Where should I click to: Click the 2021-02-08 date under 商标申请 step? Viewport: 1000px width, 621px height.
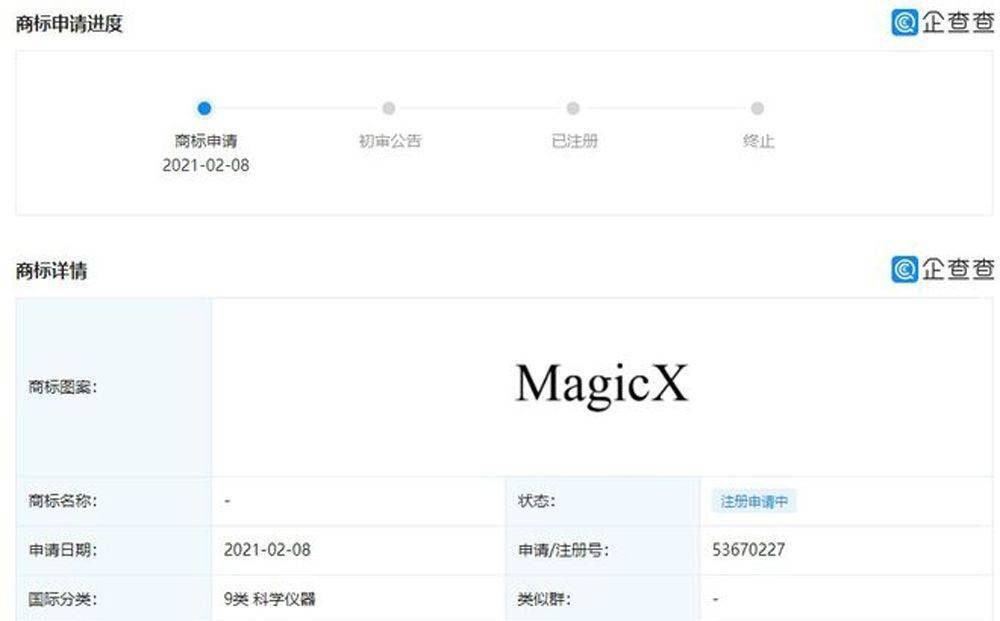pos(205,166)
